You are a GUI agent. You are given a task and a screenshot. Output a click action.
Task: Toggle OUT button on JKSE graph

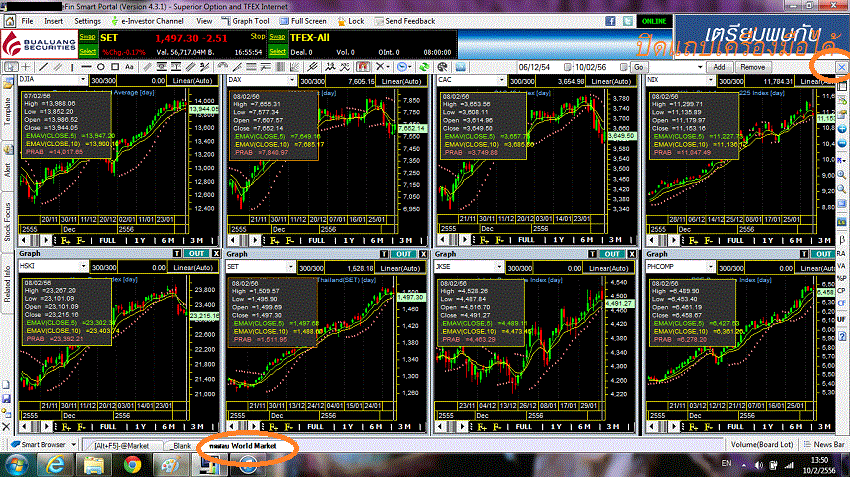(612, 254)
